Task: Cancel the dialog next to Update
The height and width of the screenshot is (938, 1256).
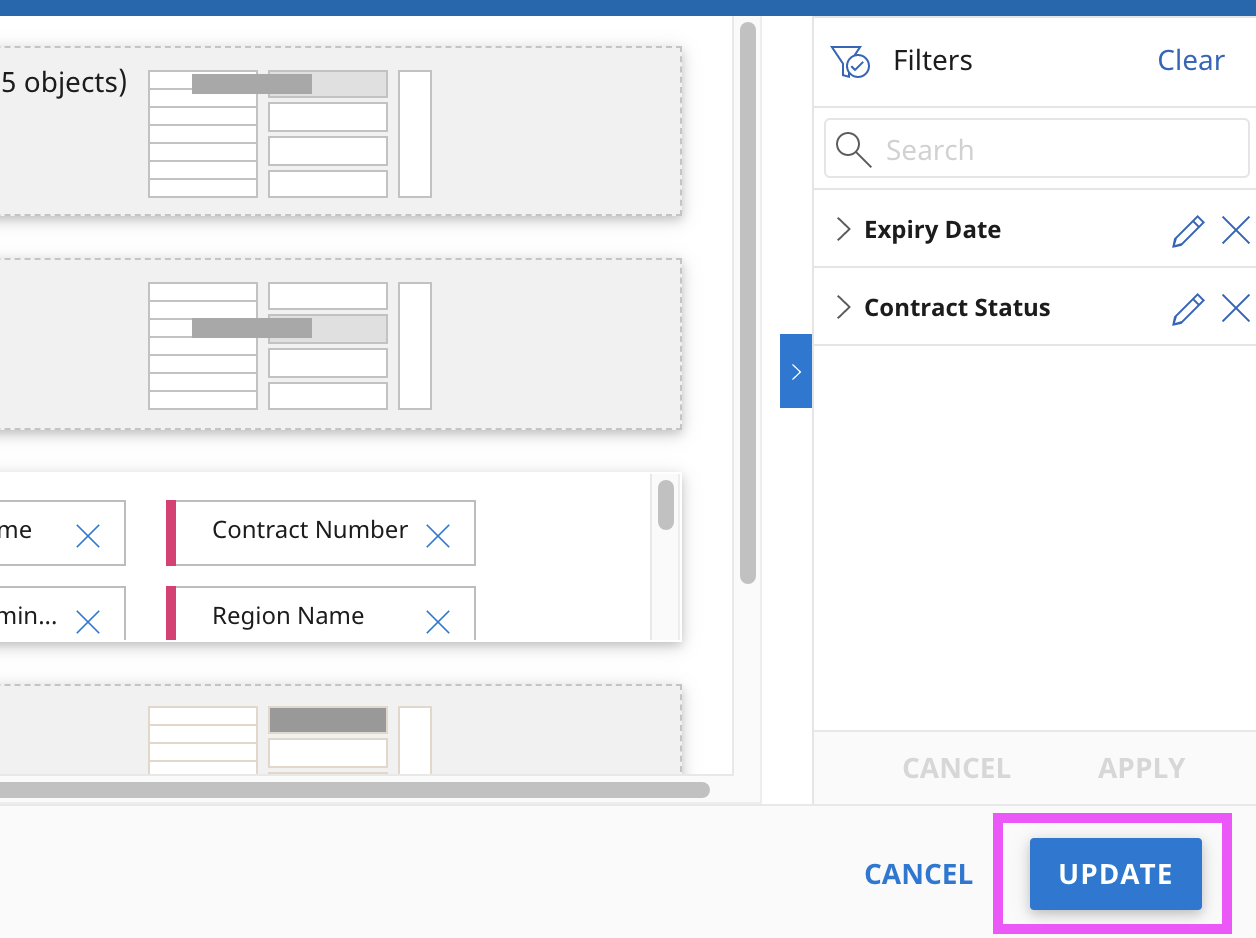Action: pyautogui.click(x=918, y=874)
